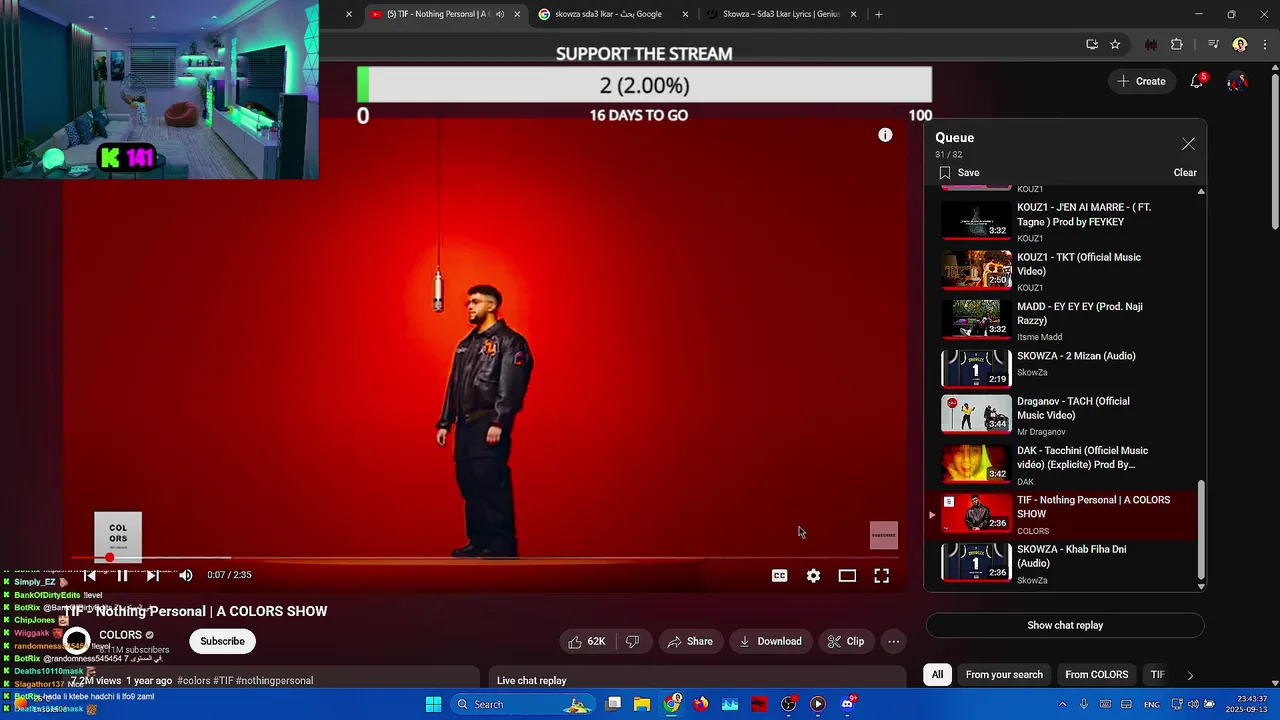The height and width of the screenshot is (720, 1280).
Task: Pause the video with the player button
Action: [x=122, y=575]
